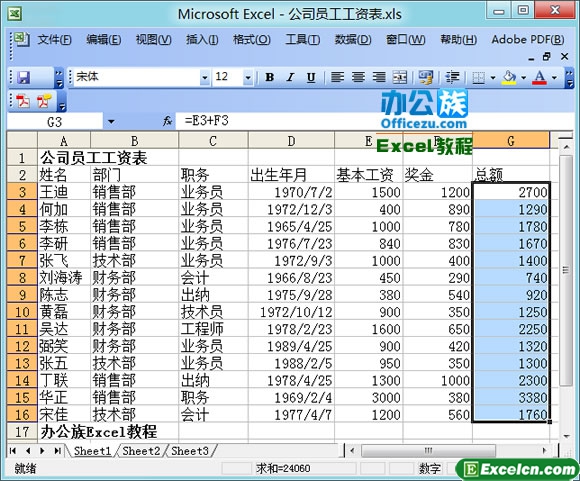Go to first sheet navigation arrow
This screenshot has height=481, width=580.
click(13, 451)
